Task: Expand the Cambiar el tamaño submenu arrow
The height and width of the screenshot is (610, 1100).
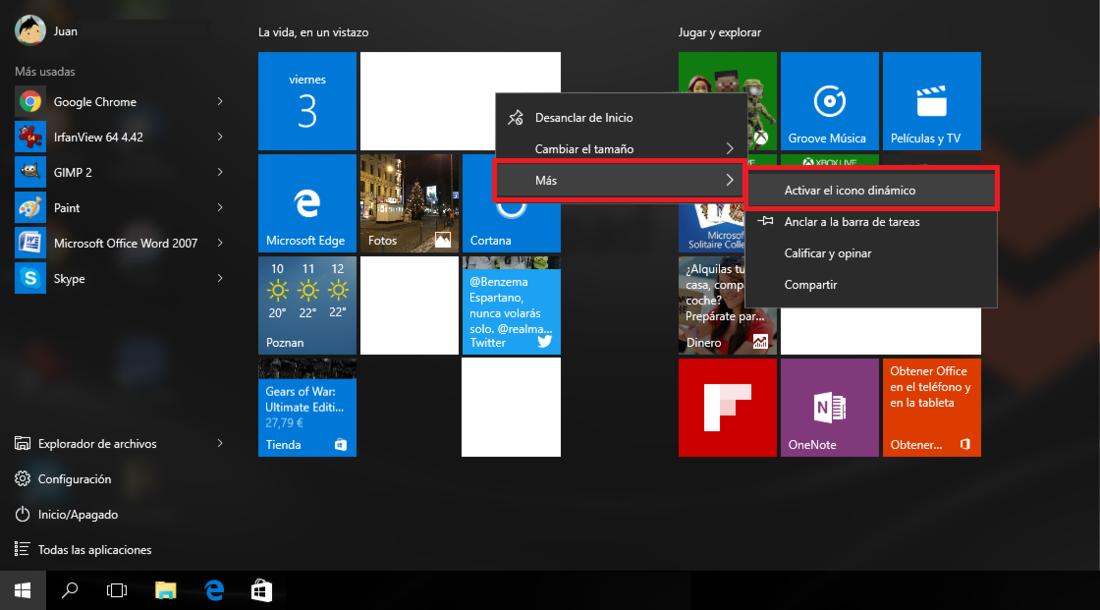Action: click(730, 149)
